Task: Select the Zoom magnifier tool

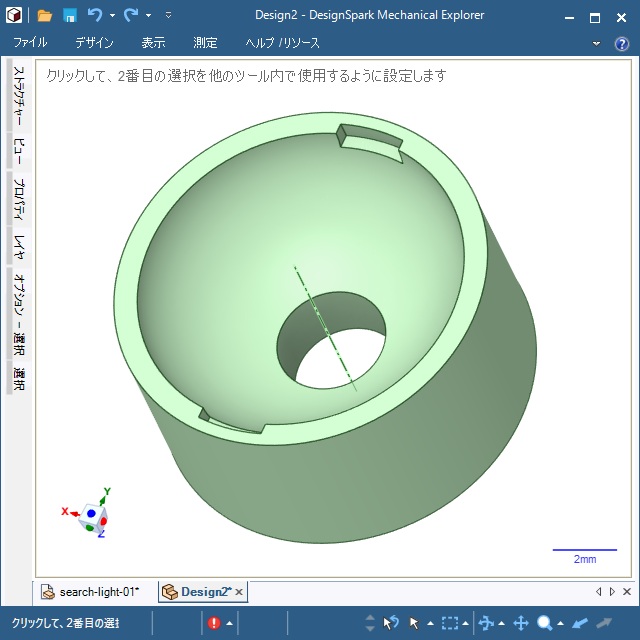Action: pyautogui.click(x=545, y=623)
